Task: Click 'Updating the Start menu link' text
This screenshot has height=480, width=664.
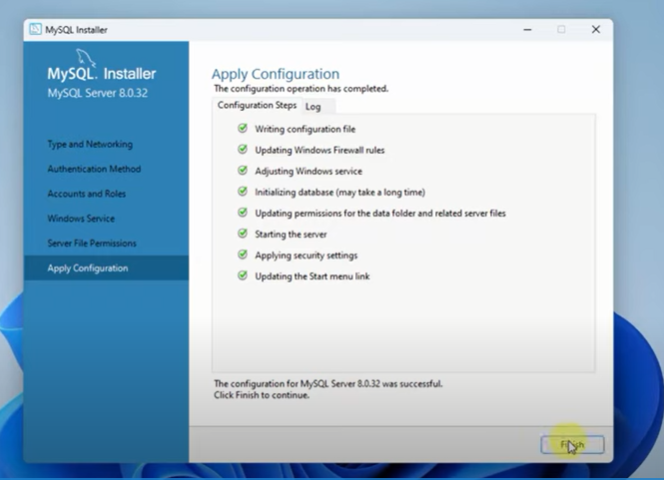Action: 312,277
